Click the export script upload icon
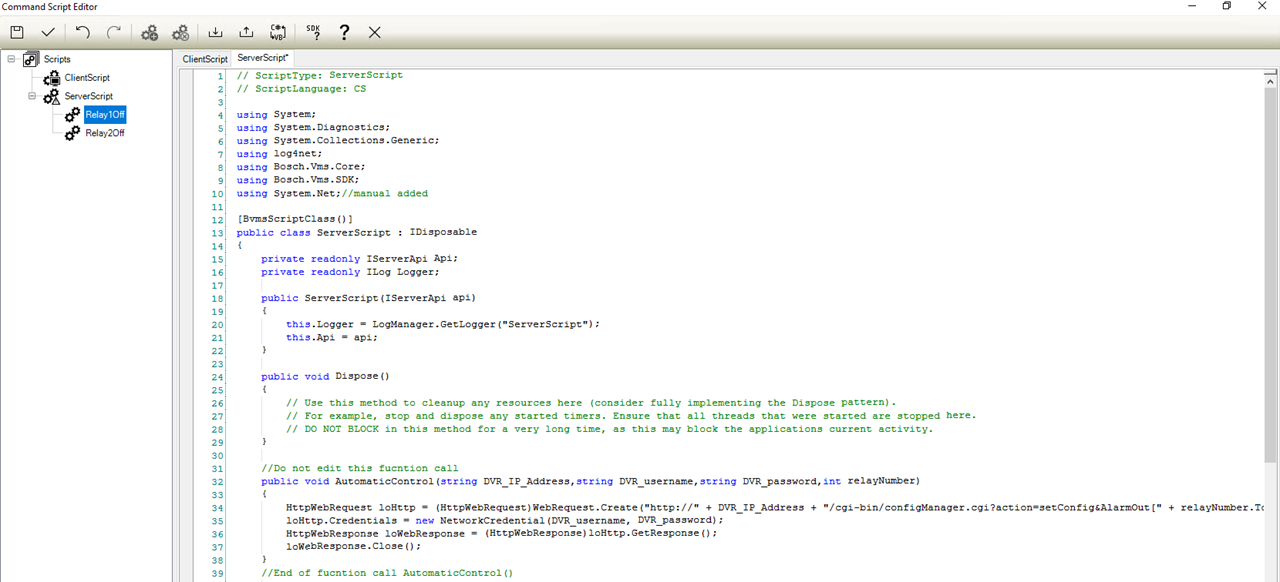Viewport: 1280px width, 582px height. click(246, 32)
